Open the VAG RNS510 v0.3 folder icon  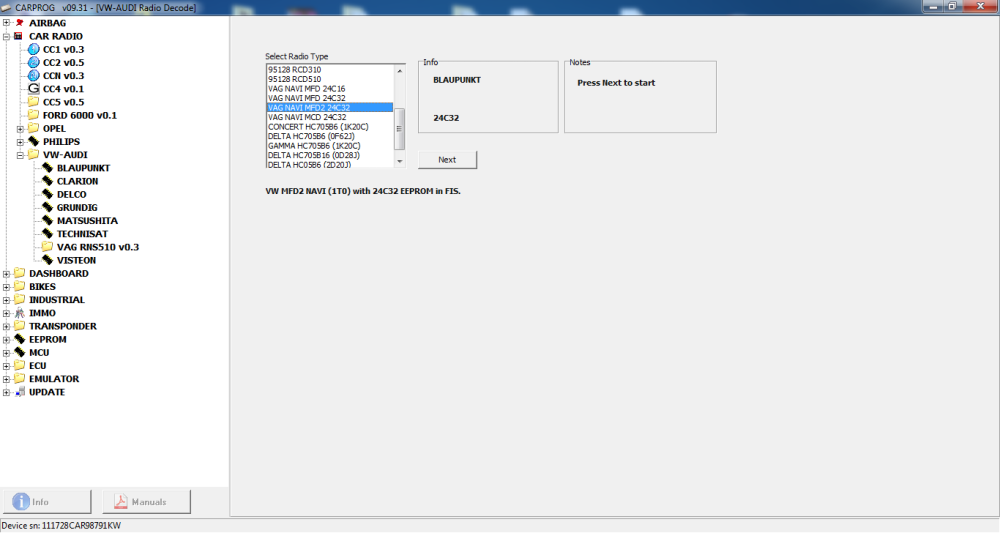point(48,247)
